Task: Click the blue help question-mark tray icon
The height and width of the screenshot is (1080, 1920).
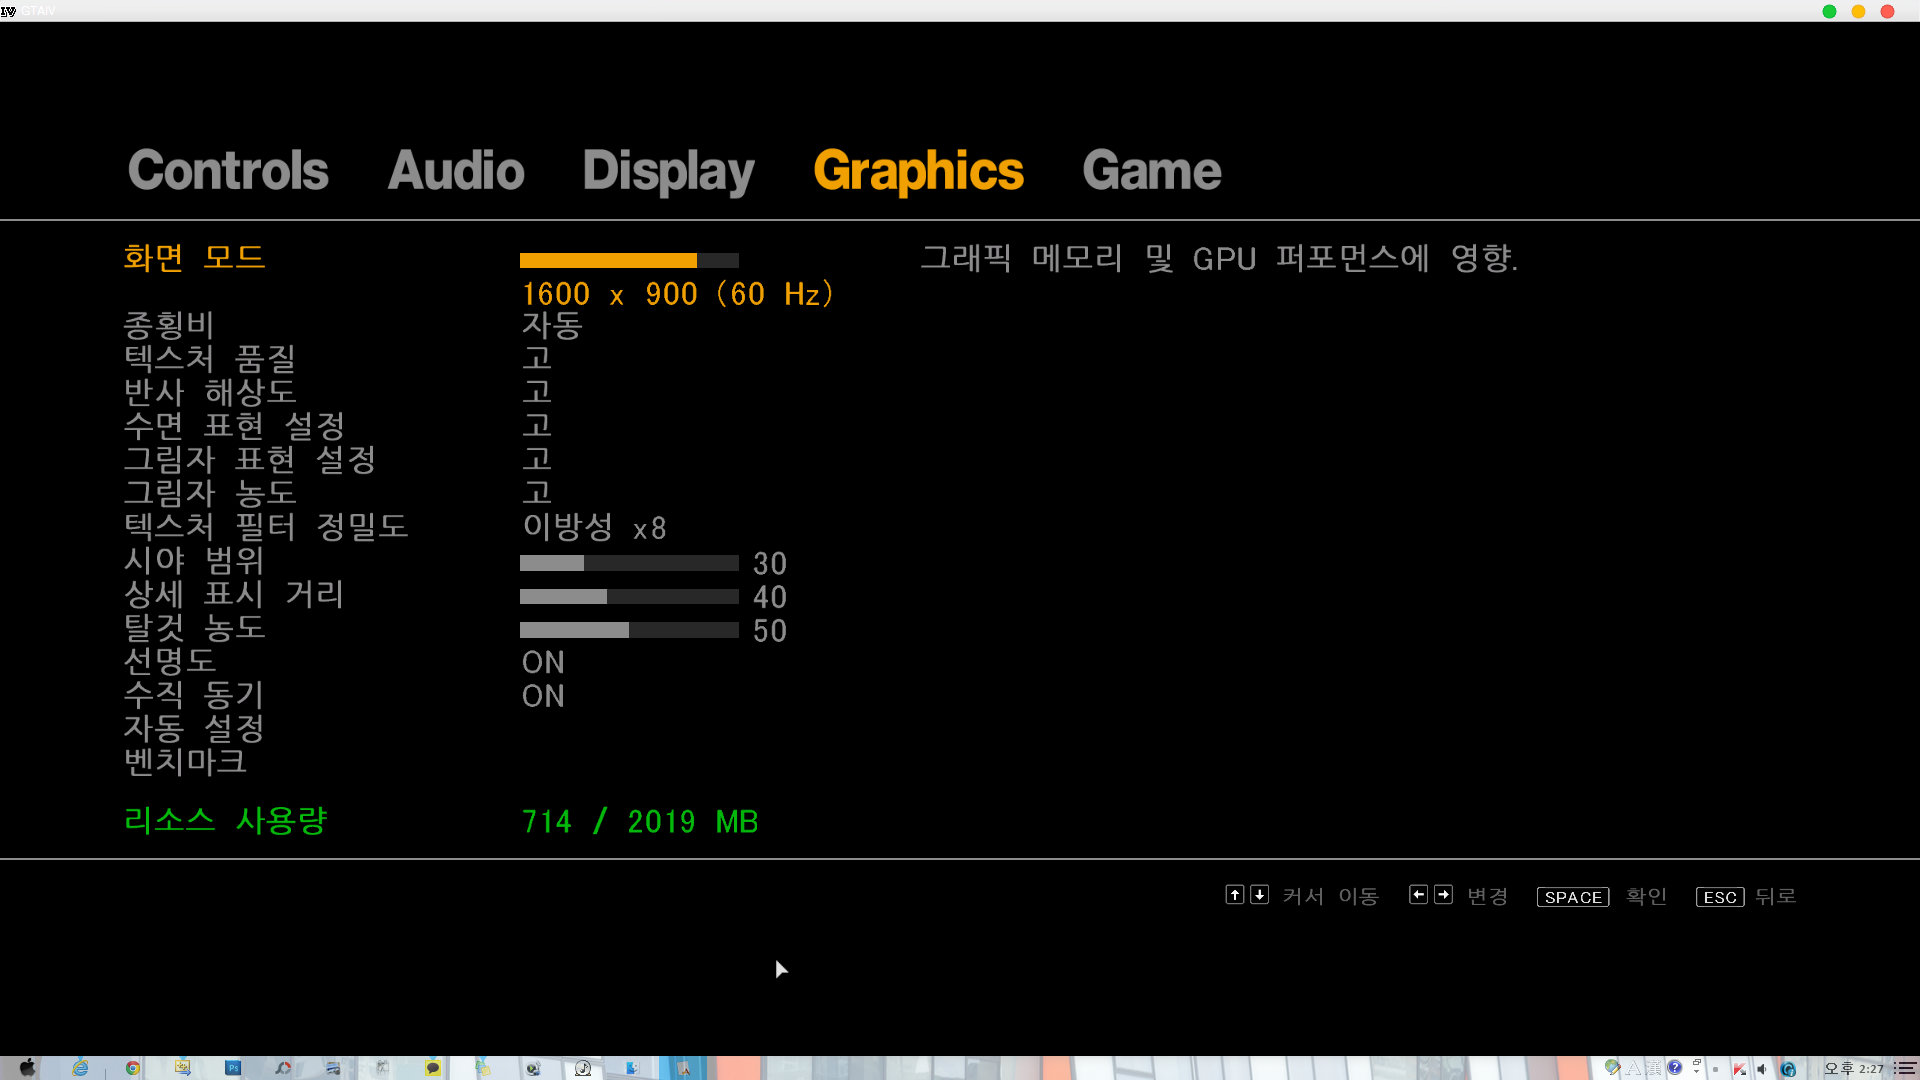Action: coord(1674,1067)
